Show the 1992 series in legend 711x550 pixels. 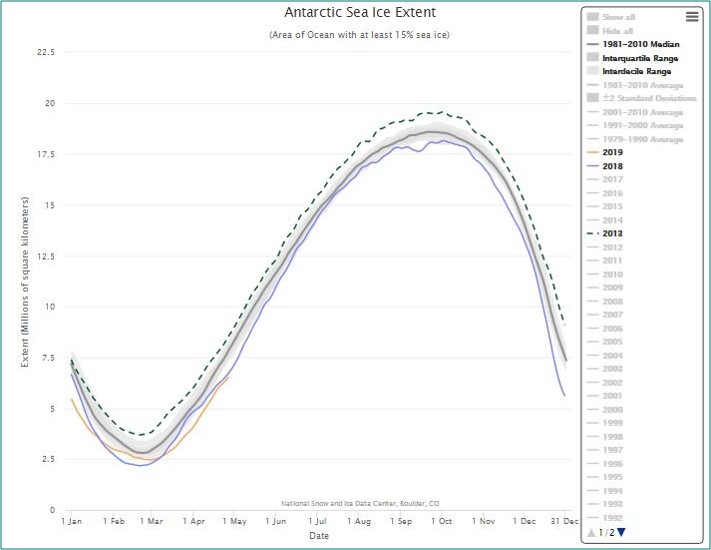pyautogui.click(x=612, y=517)
